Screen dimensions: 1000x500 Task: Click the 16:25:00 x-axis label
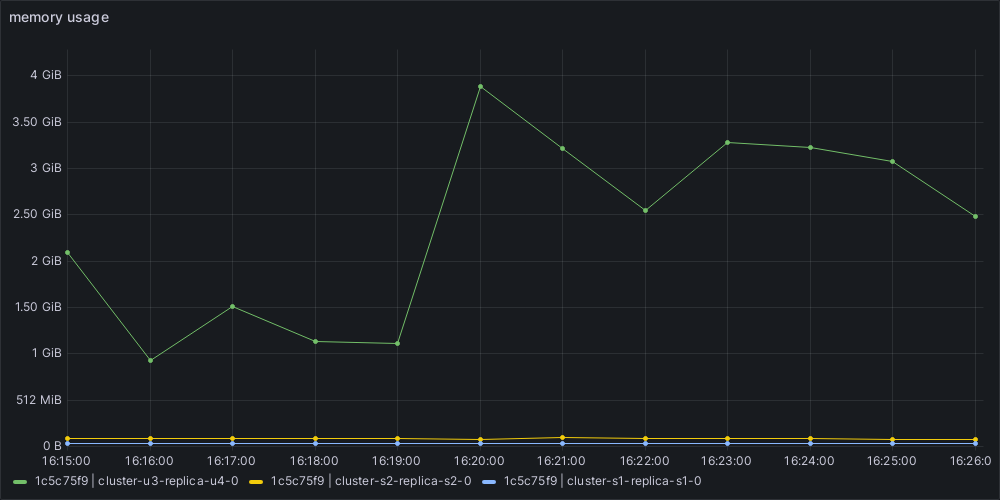pyautogui.click(x=892, y=460)
